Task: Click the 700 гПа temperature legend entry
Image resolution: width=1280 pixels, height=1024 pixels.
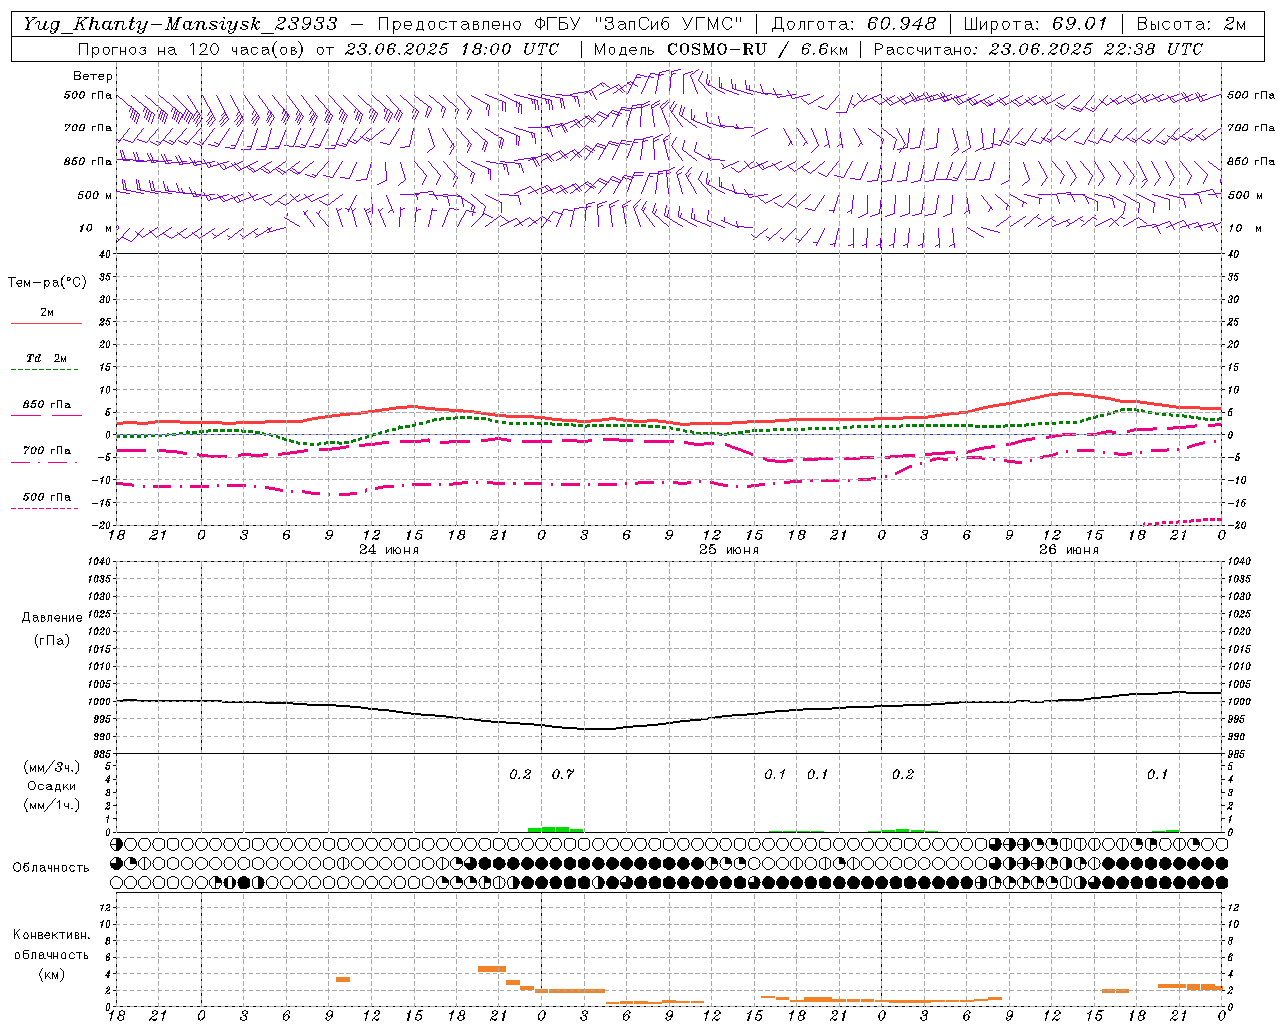Action: coord(47,451)
